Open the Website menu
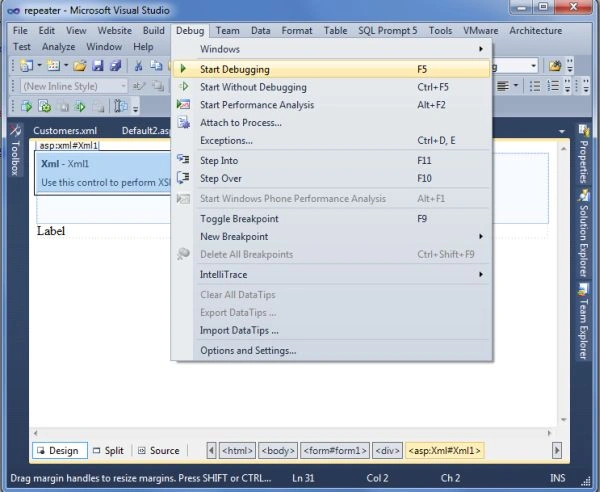600x492 pixels. click(x=114, y=31)
